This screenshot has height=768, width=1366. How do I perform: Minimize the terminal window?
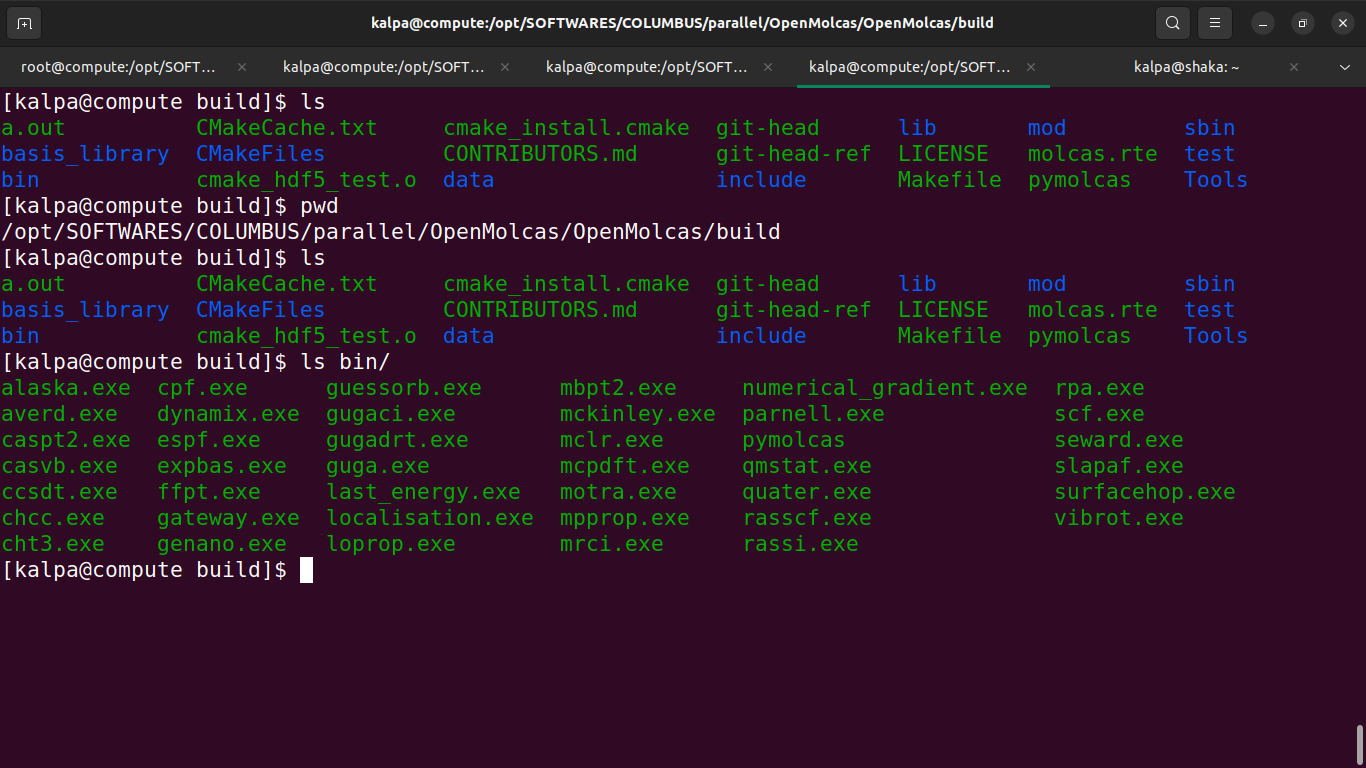tap(1263, 22)
